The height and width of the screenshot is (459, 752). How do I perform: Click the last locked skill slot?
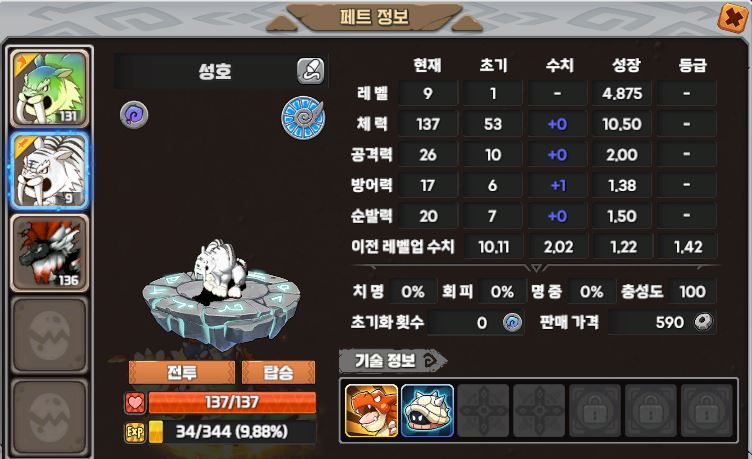(706, 410)
